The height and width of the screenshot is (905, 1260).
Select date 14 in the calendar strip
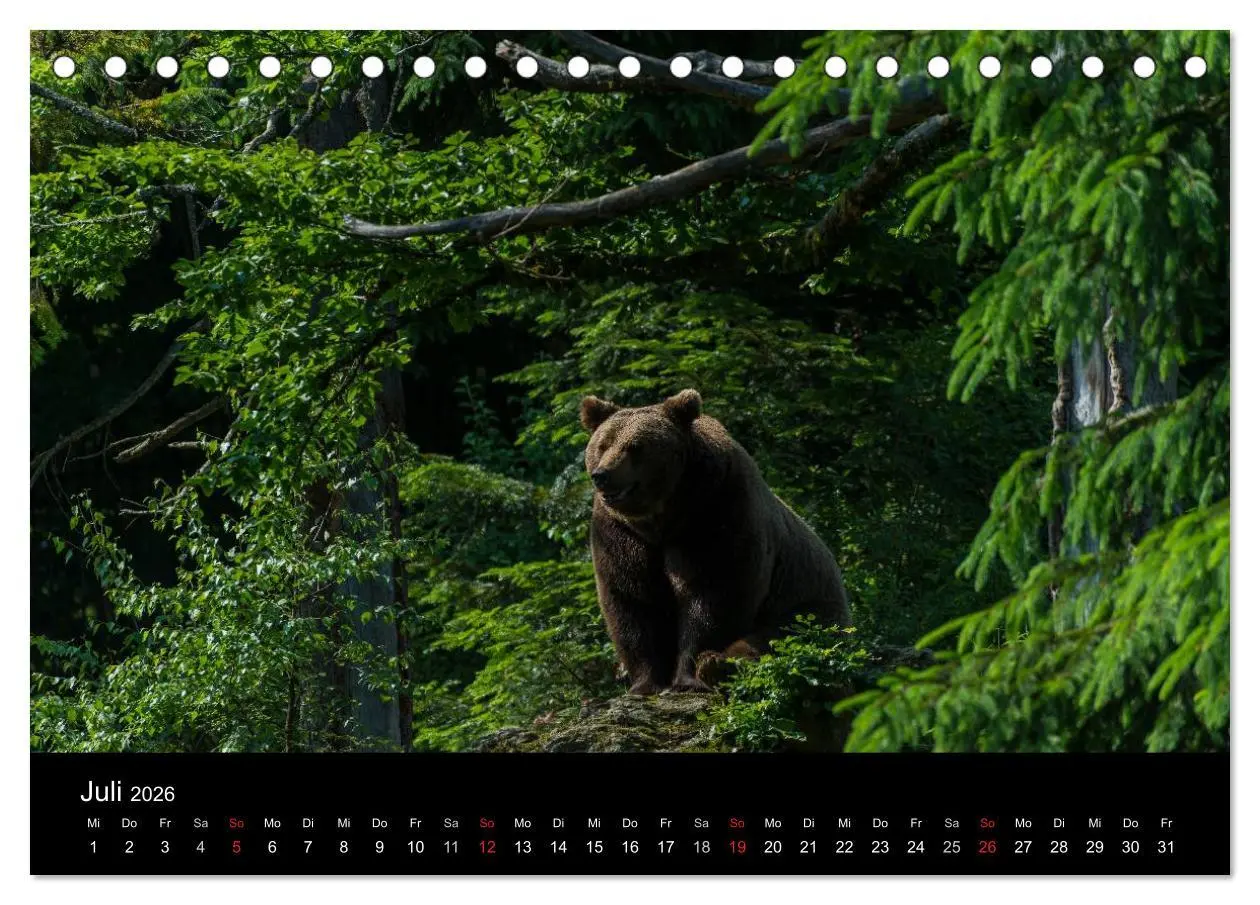pyautogui.click(x=558, y=847)
